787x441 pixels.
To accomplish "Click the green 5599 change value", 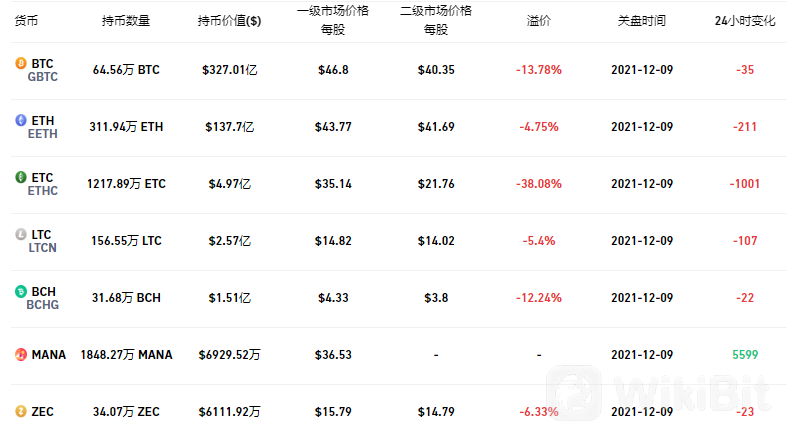I will tap(743, 355).
